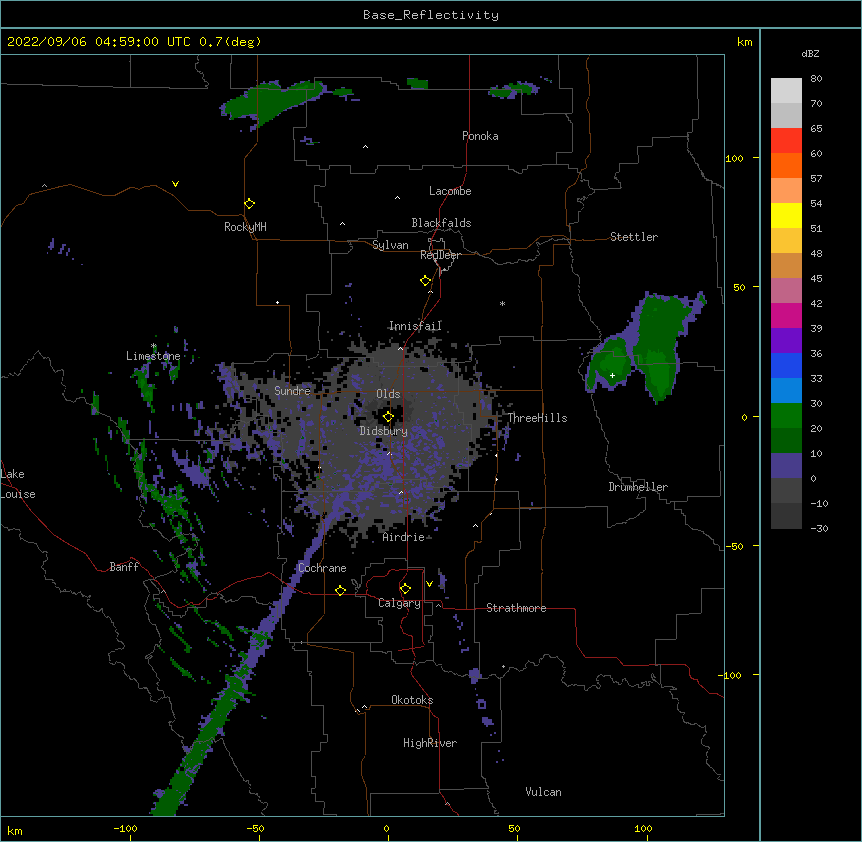Image resolution: width=862 pixels, height=842 pixels.
Task: Click the white plus marker in the green echo near Drumheller
Action: [x=612, y=375]
